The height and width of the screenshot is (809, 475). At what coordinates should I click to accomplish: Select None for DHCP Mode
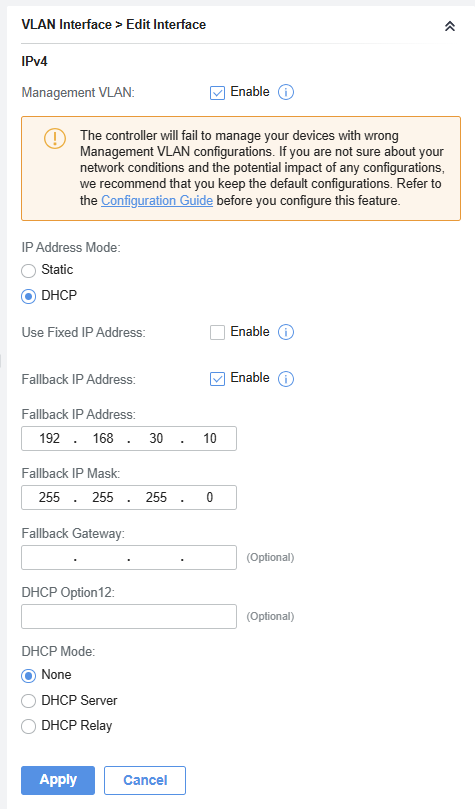click(28, 675)
